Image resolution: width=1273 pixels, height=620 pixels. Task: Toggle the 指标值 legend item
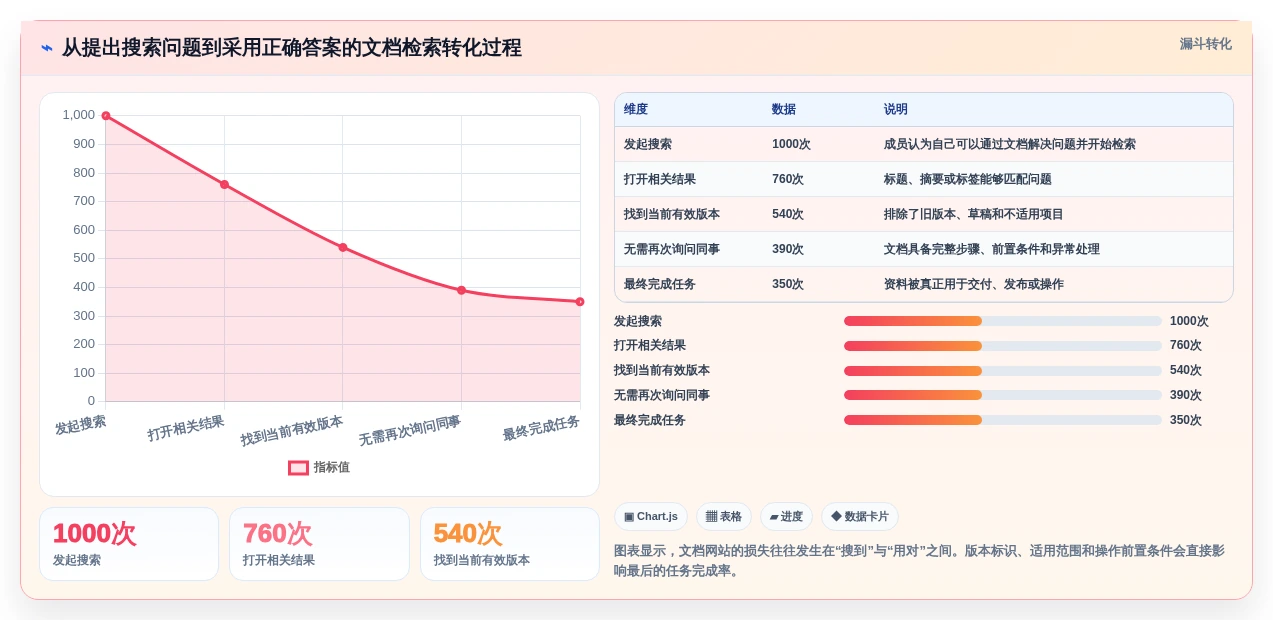pos(319,467)
